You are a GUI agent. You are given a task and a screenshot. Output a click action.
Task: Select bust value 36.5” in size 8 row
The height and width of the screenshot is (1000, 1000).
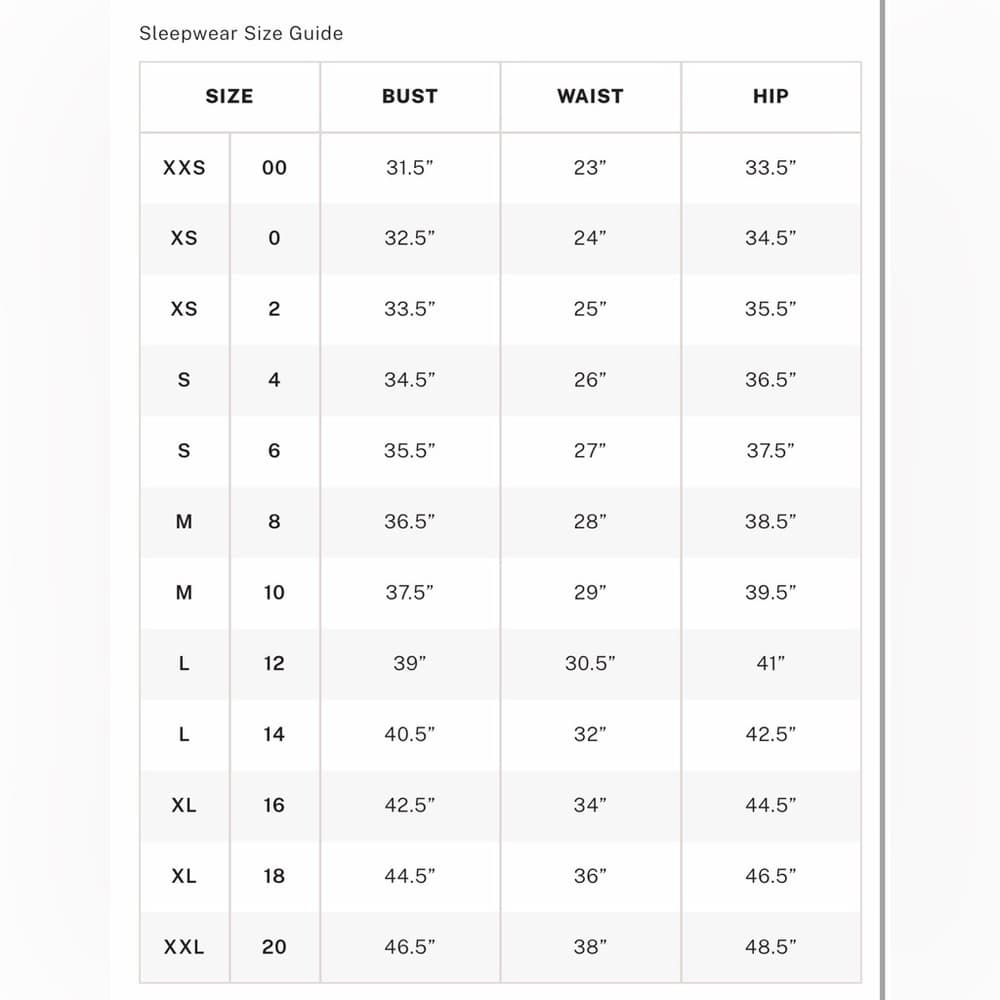click(409, 521)
